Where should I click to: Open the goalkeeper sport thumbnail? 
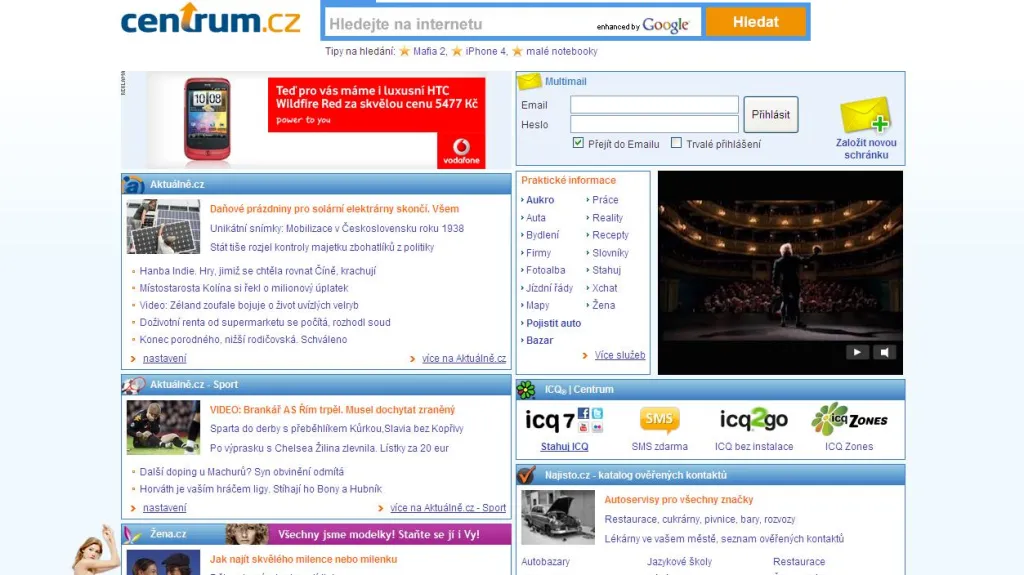(163, 427)
